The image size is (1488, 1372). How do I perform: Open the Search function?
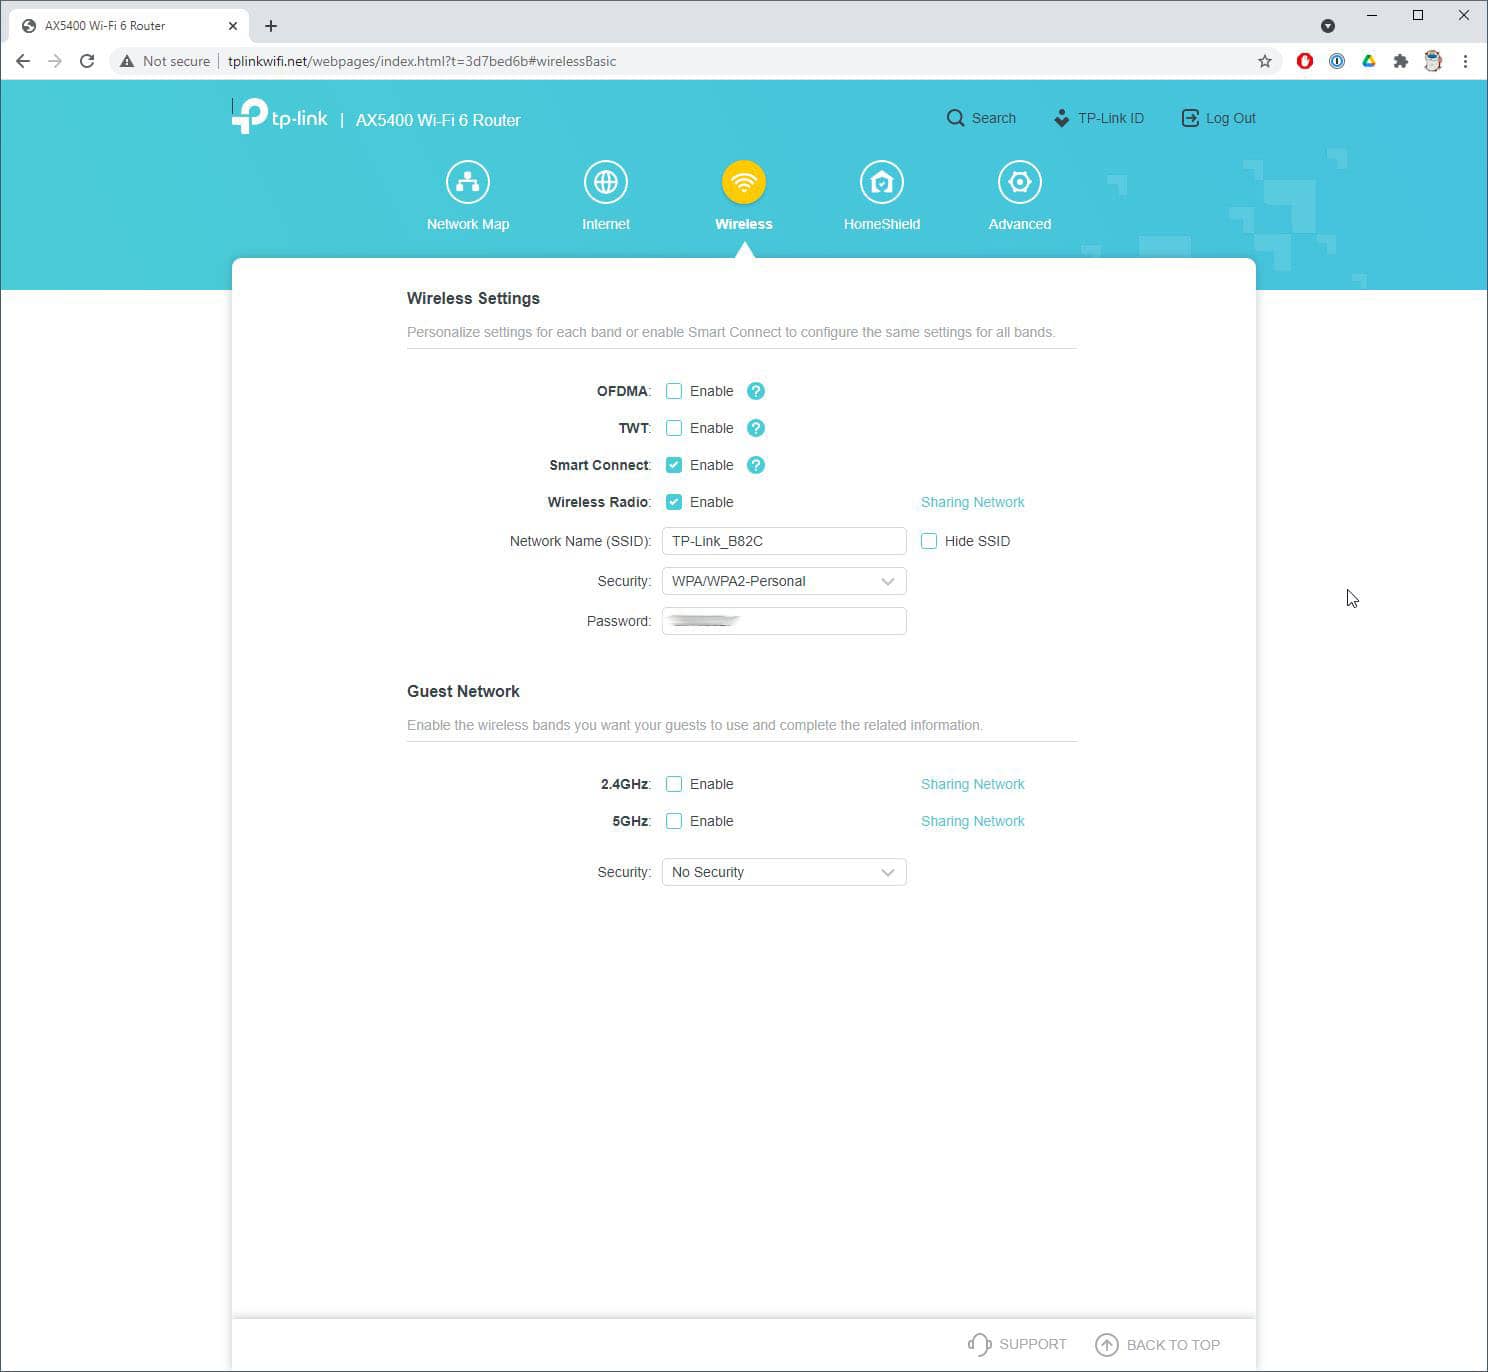pyautogui.click(x=981, y=118)
